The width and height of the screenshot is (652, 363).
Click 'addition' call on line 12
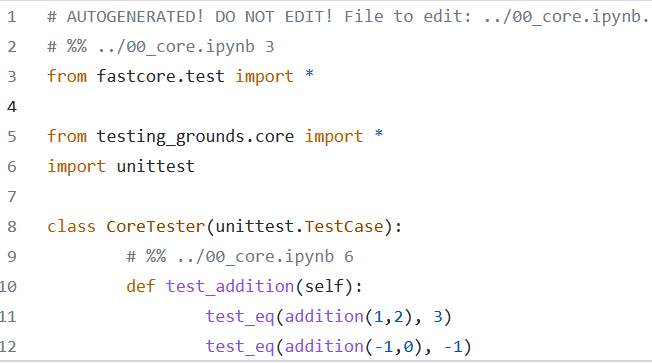click(324, 347)
